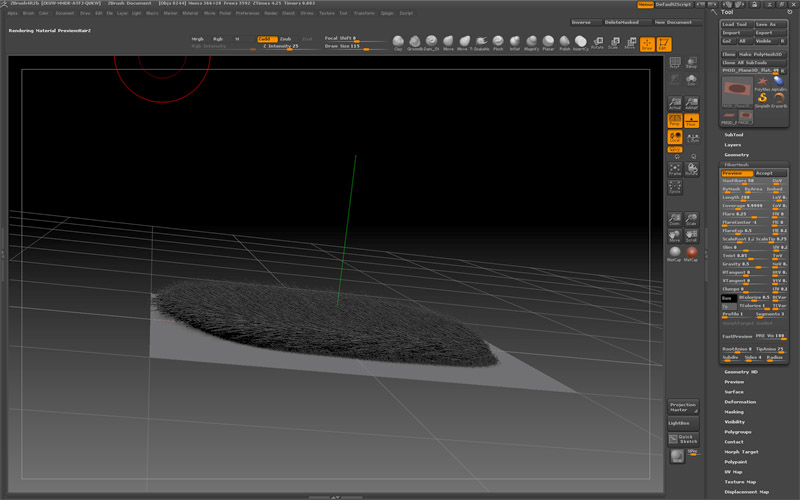This screenshot has height=500, width=800.
Task: Select the Polish brush
Action: (565, 43)
